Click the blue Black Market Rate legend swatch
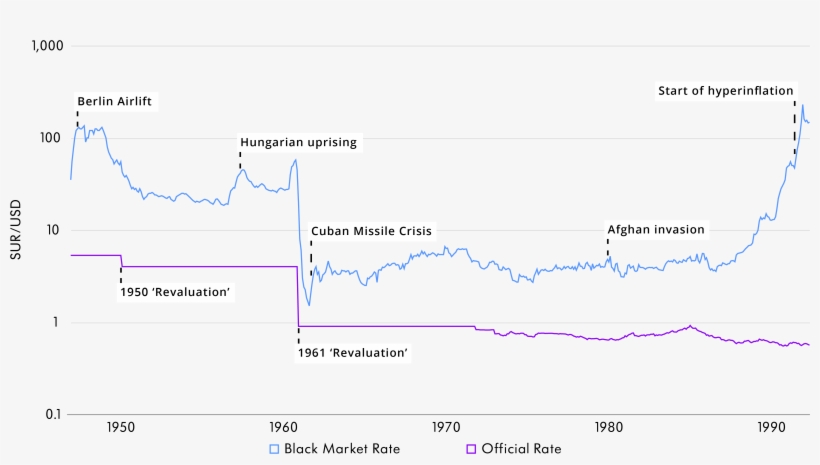 (275, 449)
